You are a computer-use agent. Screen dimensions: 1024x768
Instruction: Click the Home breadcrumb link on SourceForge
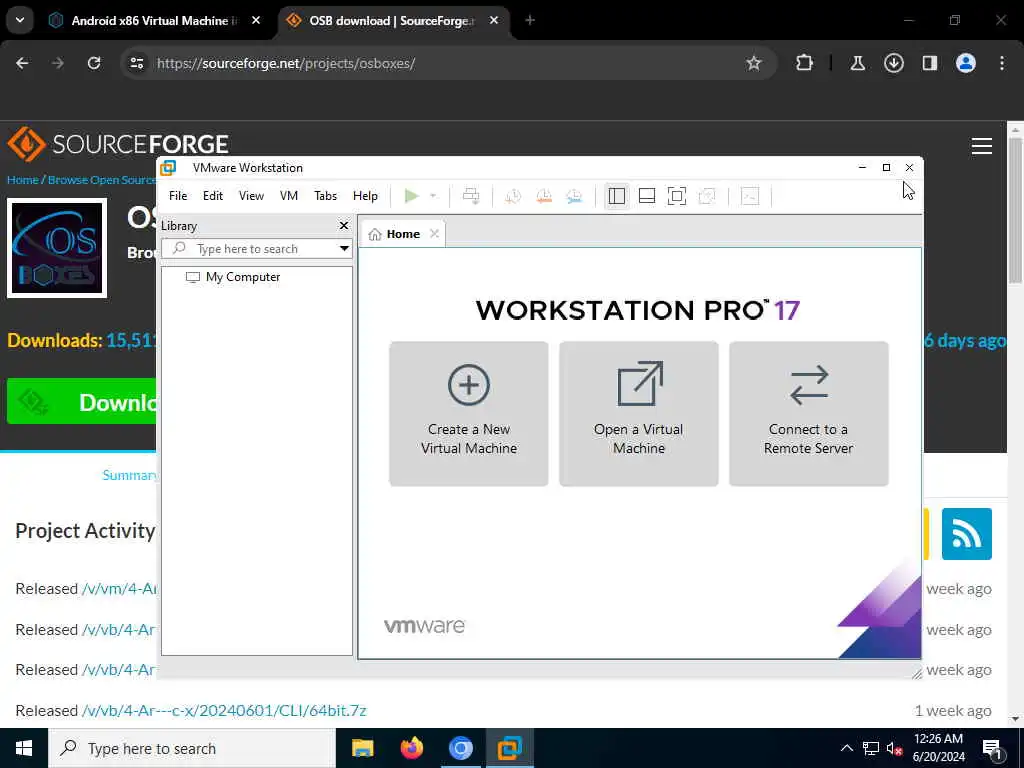pyautogui.click(x=23, y=180)
